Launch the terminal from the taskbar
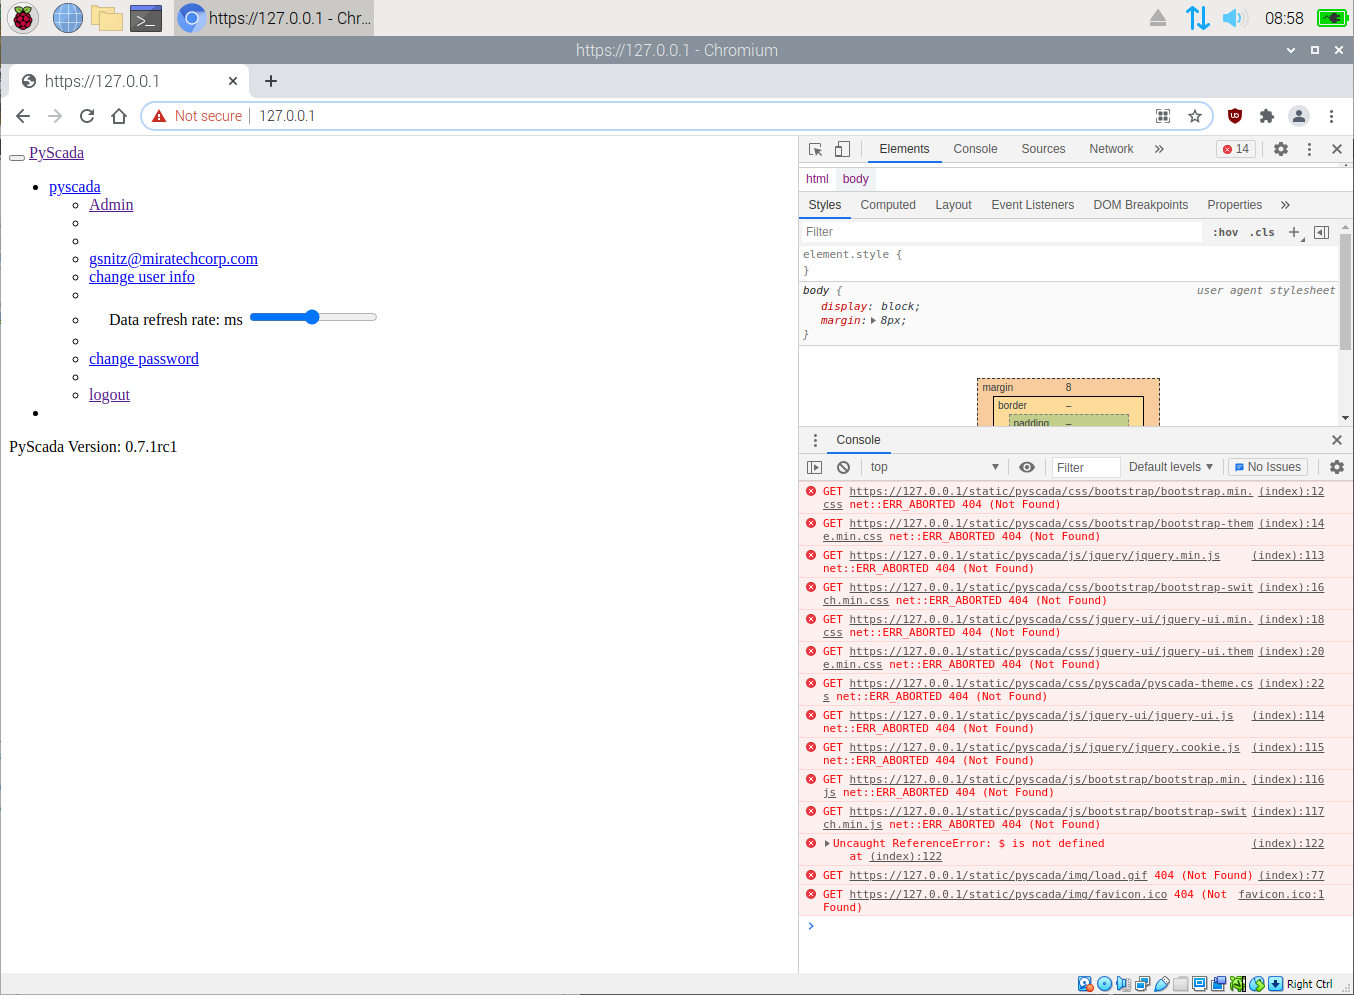 point(146,17)
